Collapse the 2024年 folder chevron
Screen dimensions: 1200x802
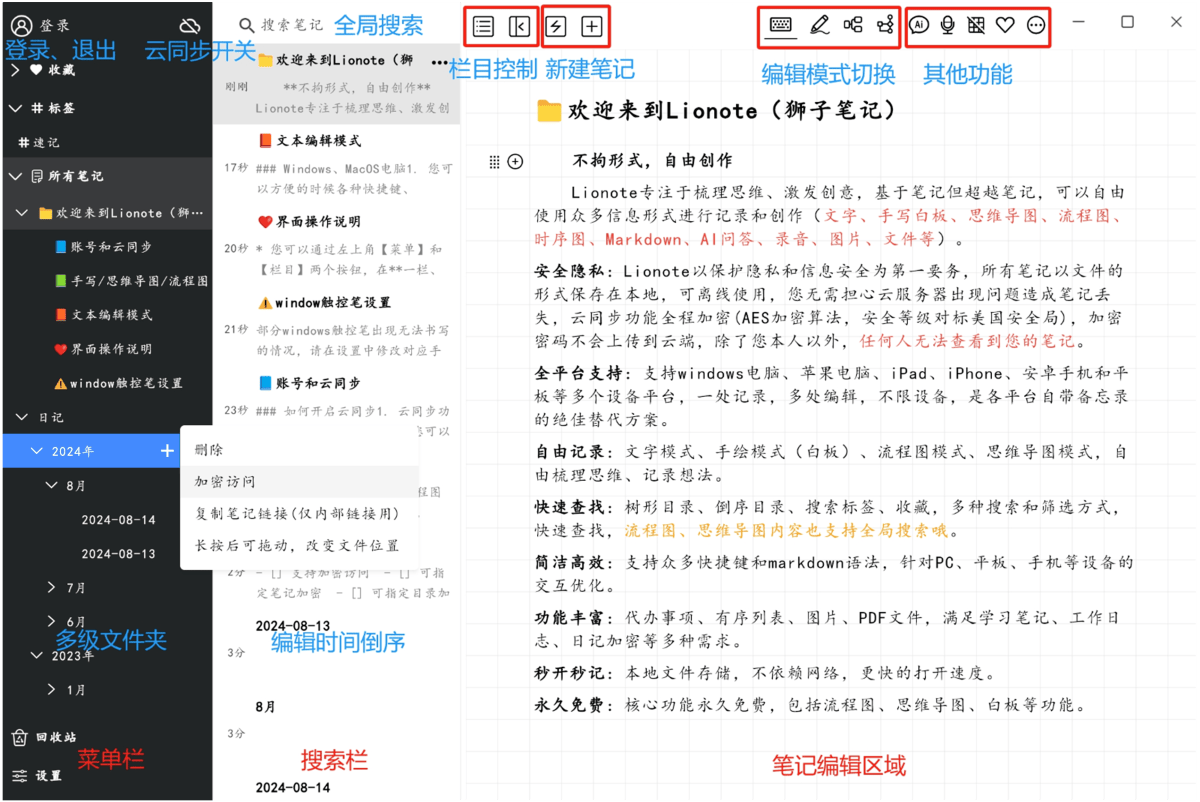click(x=38, y=451)
